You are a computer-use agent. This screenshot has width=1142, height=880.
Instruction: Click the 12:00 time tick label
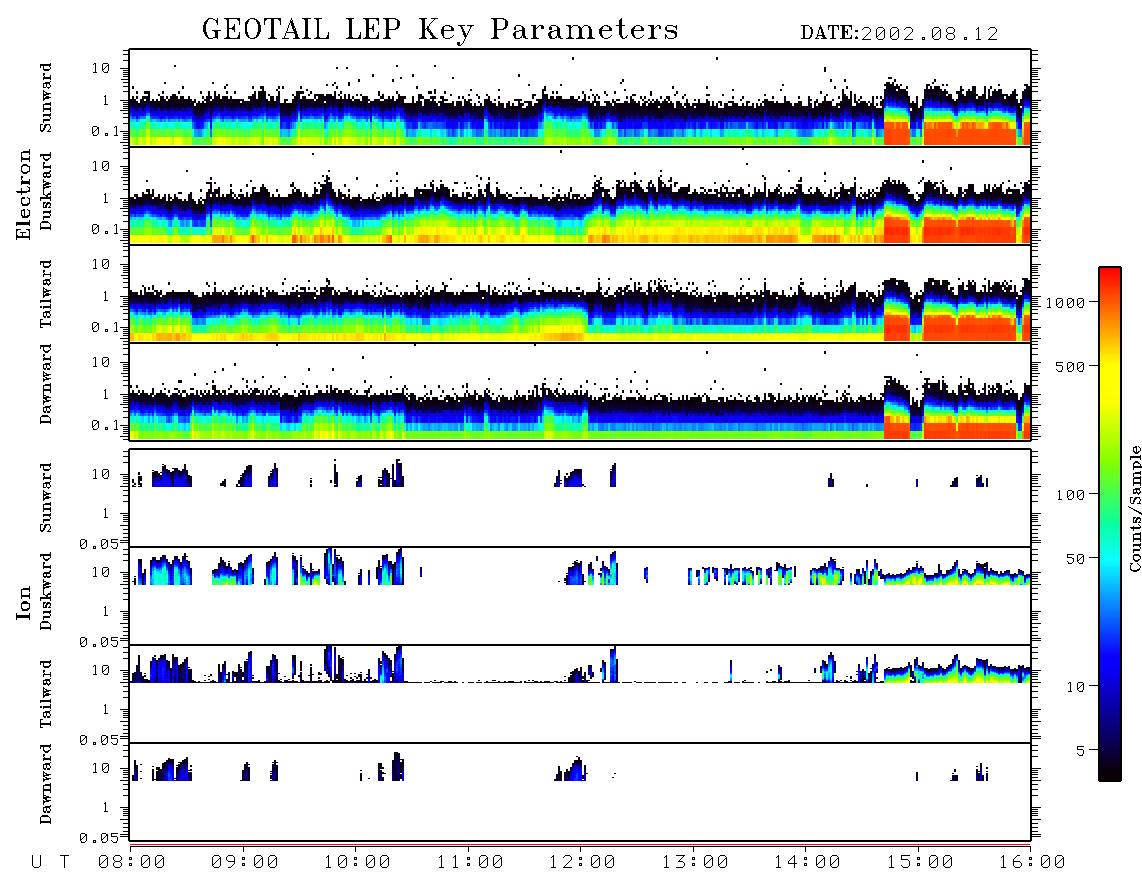pyautogui.click(x=582, y=863)
